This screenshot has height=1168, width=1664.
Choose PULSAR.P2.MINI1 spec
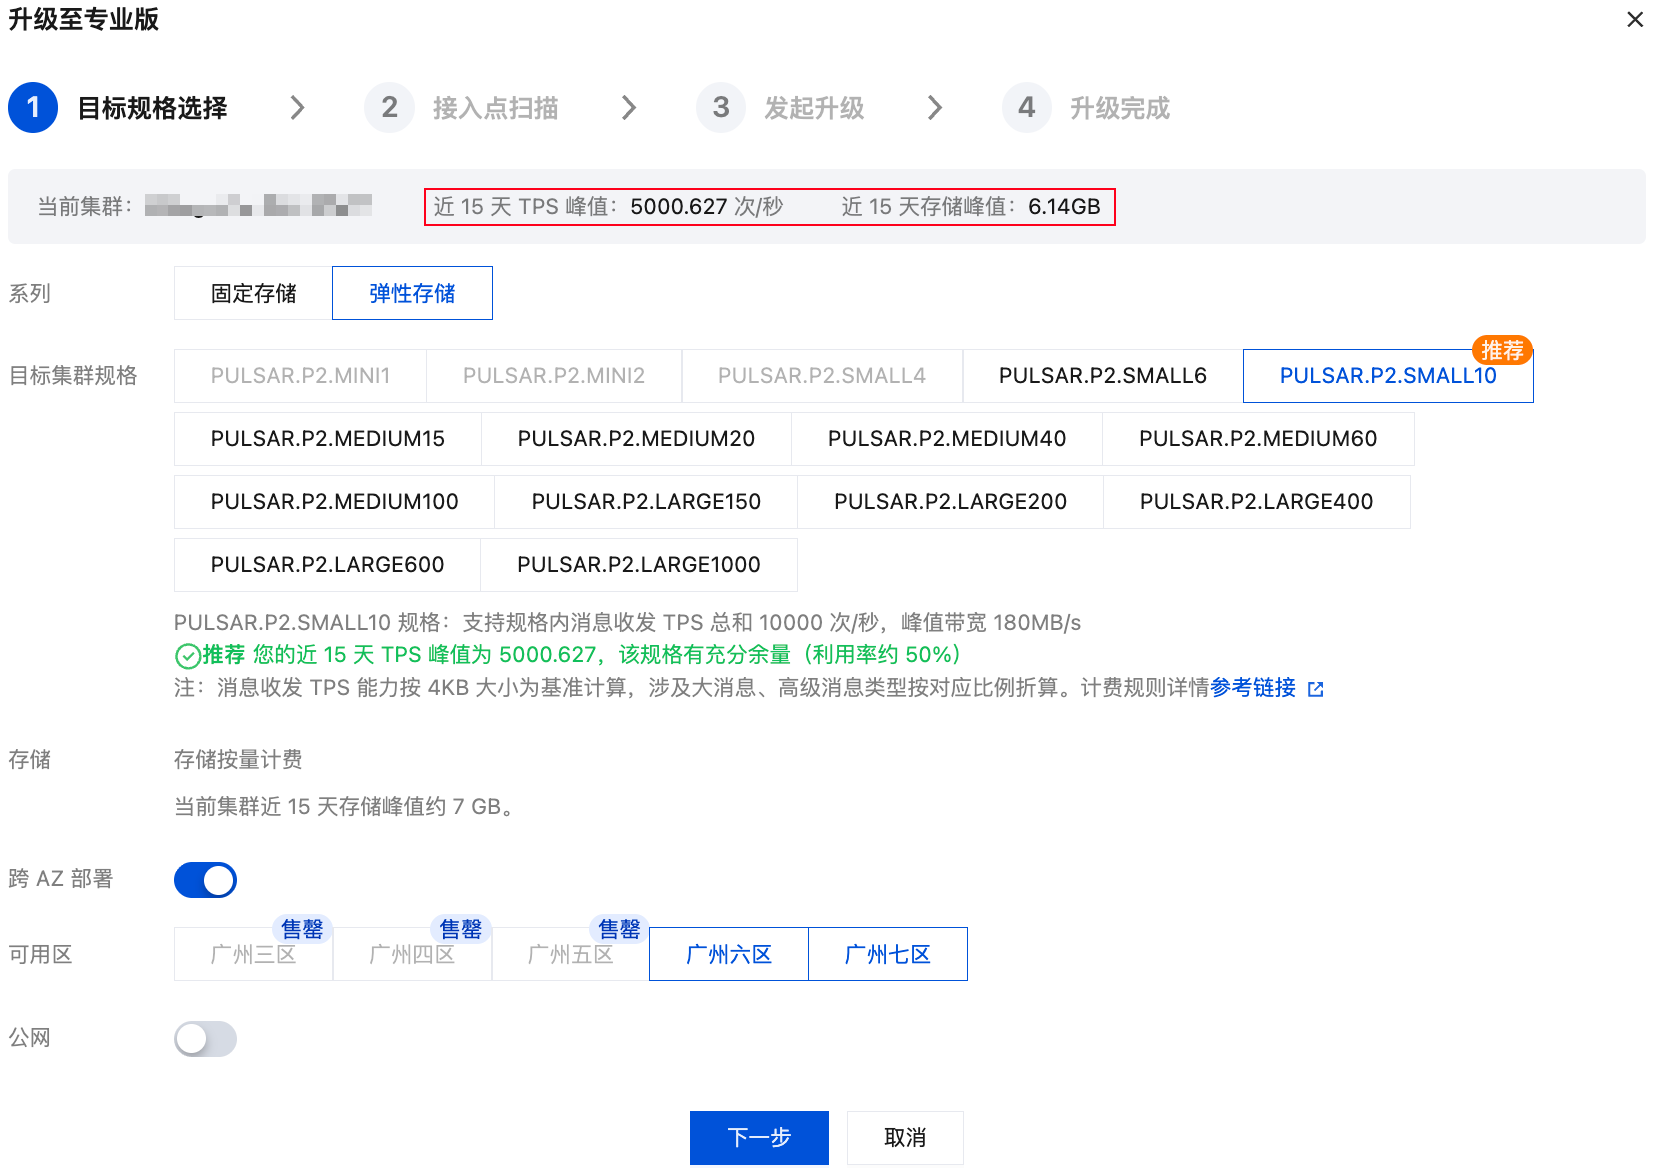300,376
